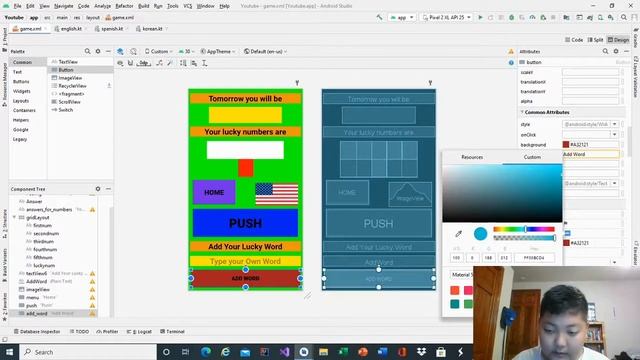The height and width of the screenshot is (360, 640).
Task: Open the default margin 8dp dropdown
Action: tap(144, 63)
